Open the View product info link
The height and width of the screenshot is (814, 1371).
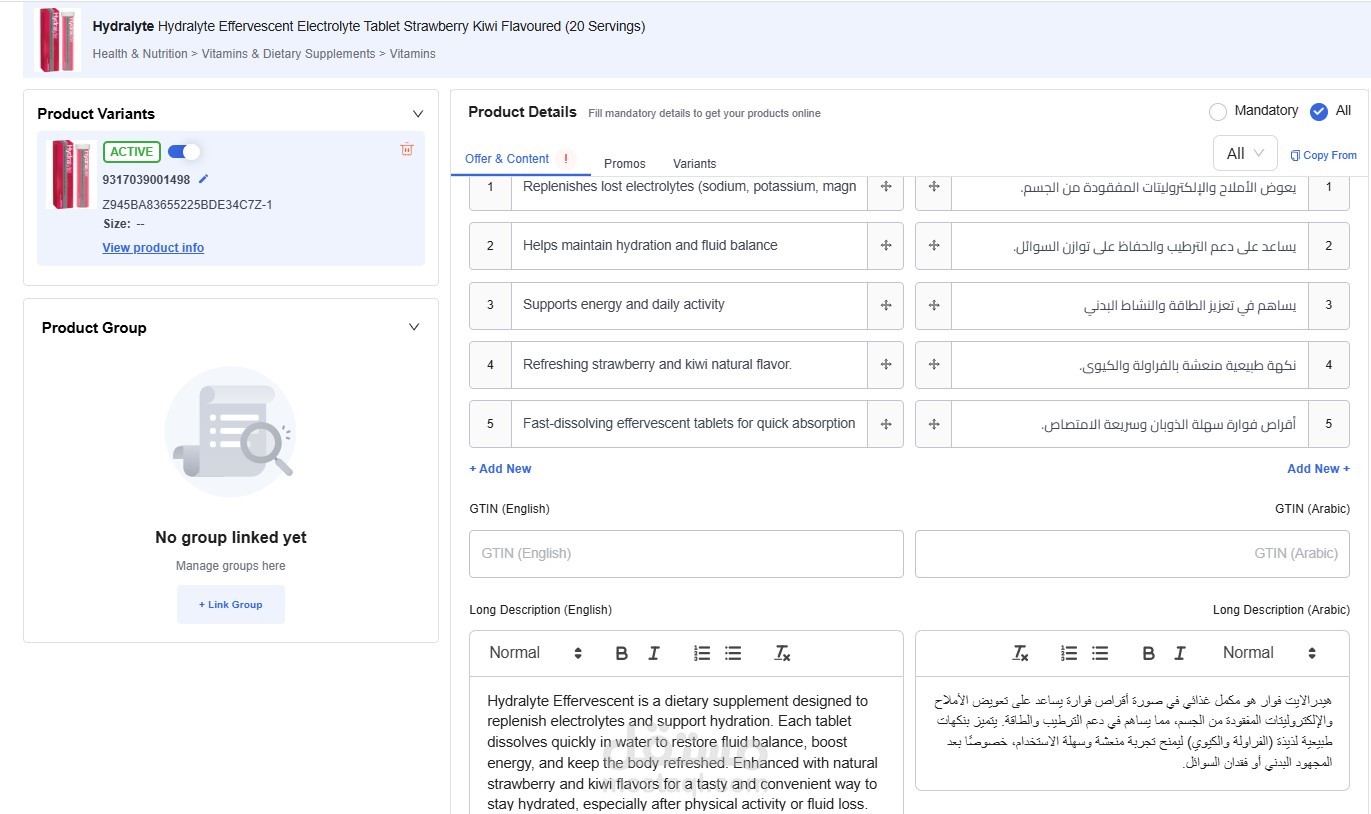[153, 248]
